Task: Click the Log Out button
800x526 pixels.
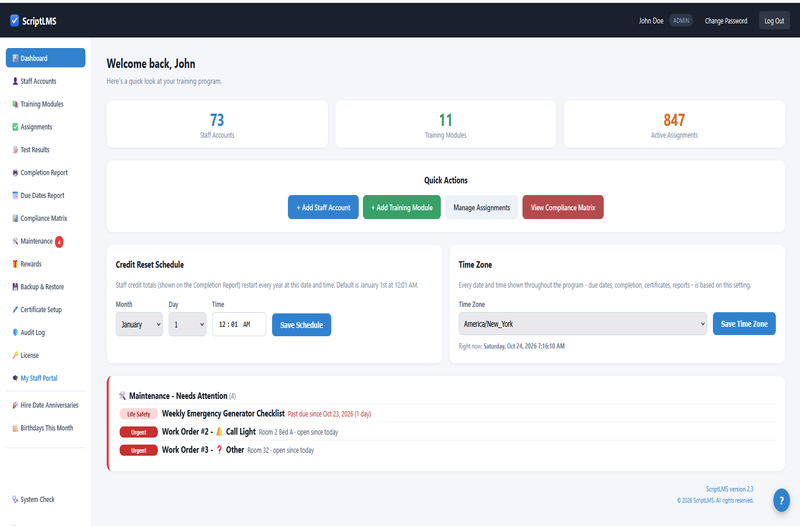Action: (774, 20)
